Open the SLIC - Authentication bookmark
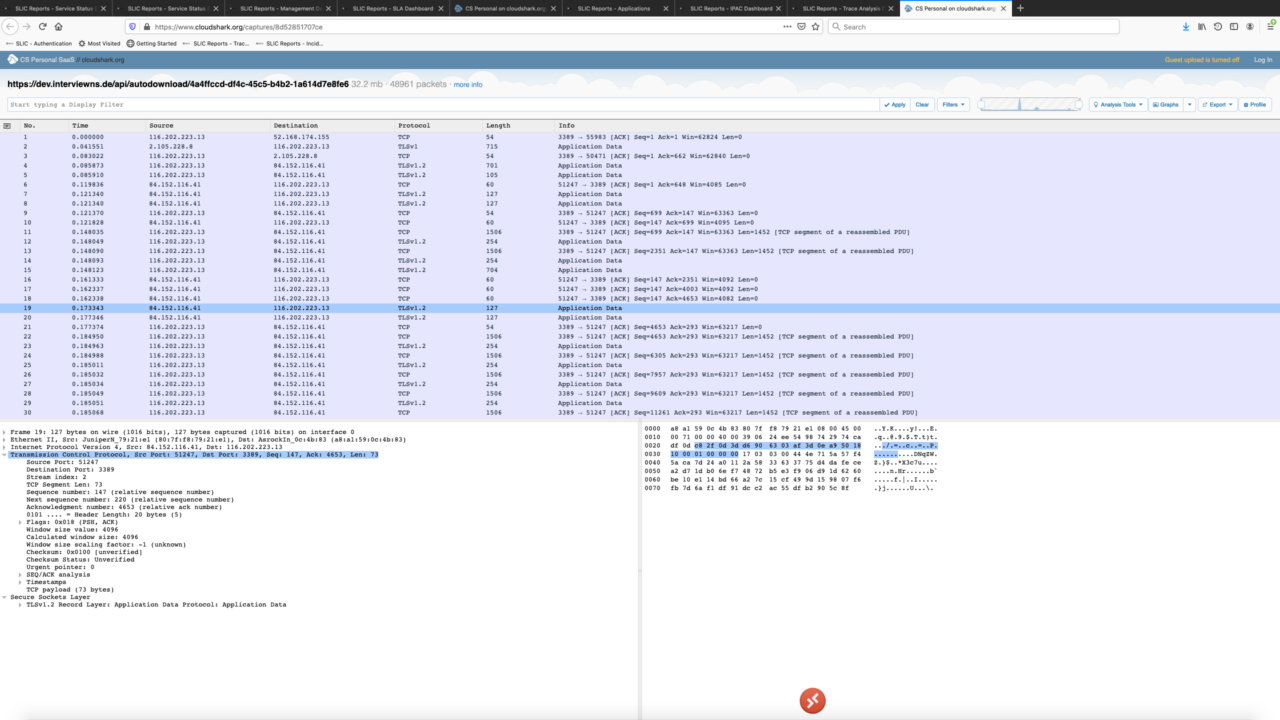Image resolution: width=1280 pixels, height=720 pixels. [x=39, y=44]
